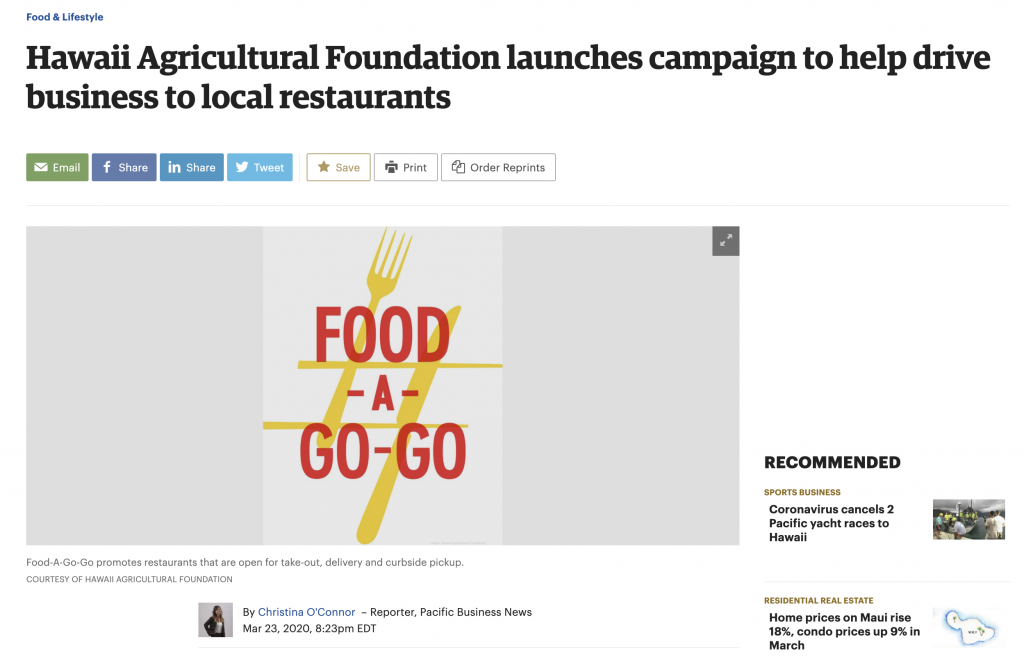
Task: Select Residential Real Estate category label
Action: click(x=818, y=600)
